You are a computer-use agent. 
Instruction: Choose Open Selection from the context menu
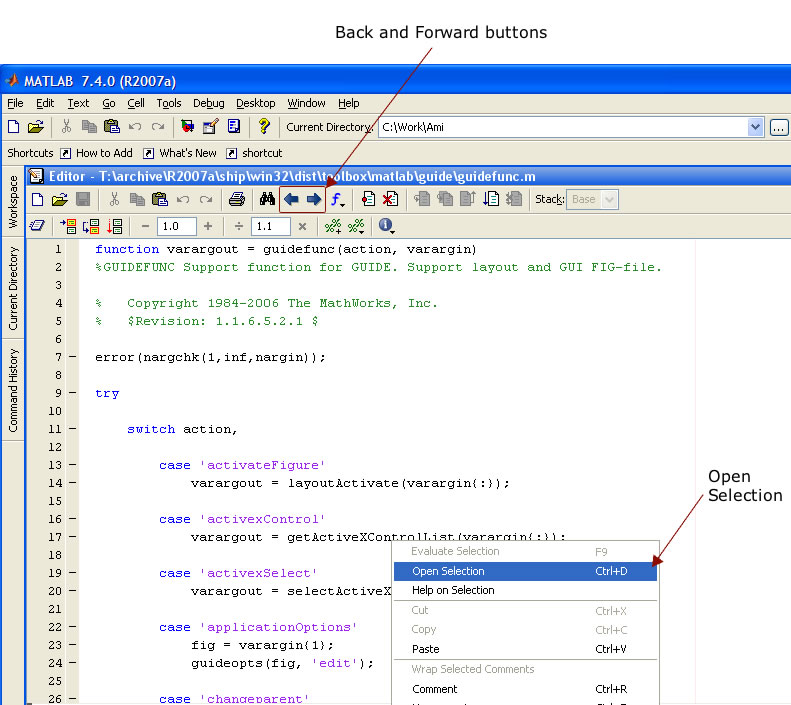point(448,571)
